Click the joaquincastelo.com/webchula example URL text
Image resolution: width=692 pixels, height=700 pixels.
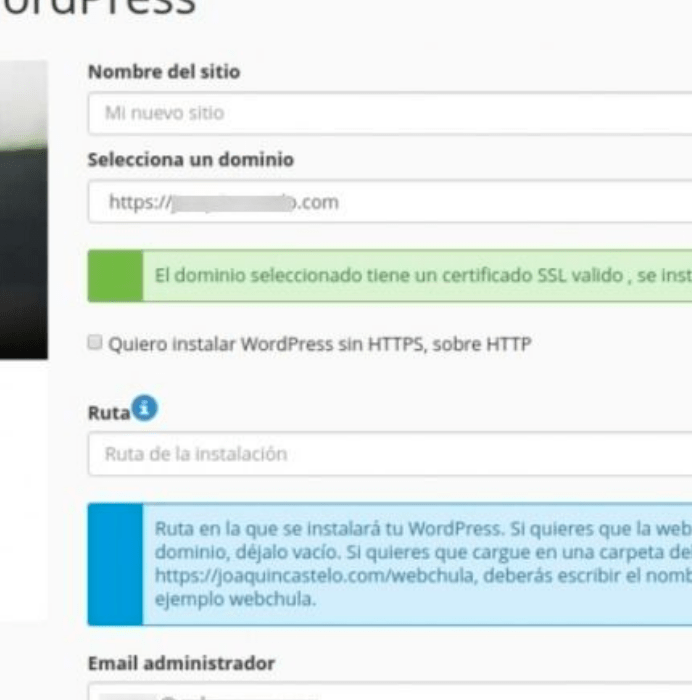[x=314, y=575]
